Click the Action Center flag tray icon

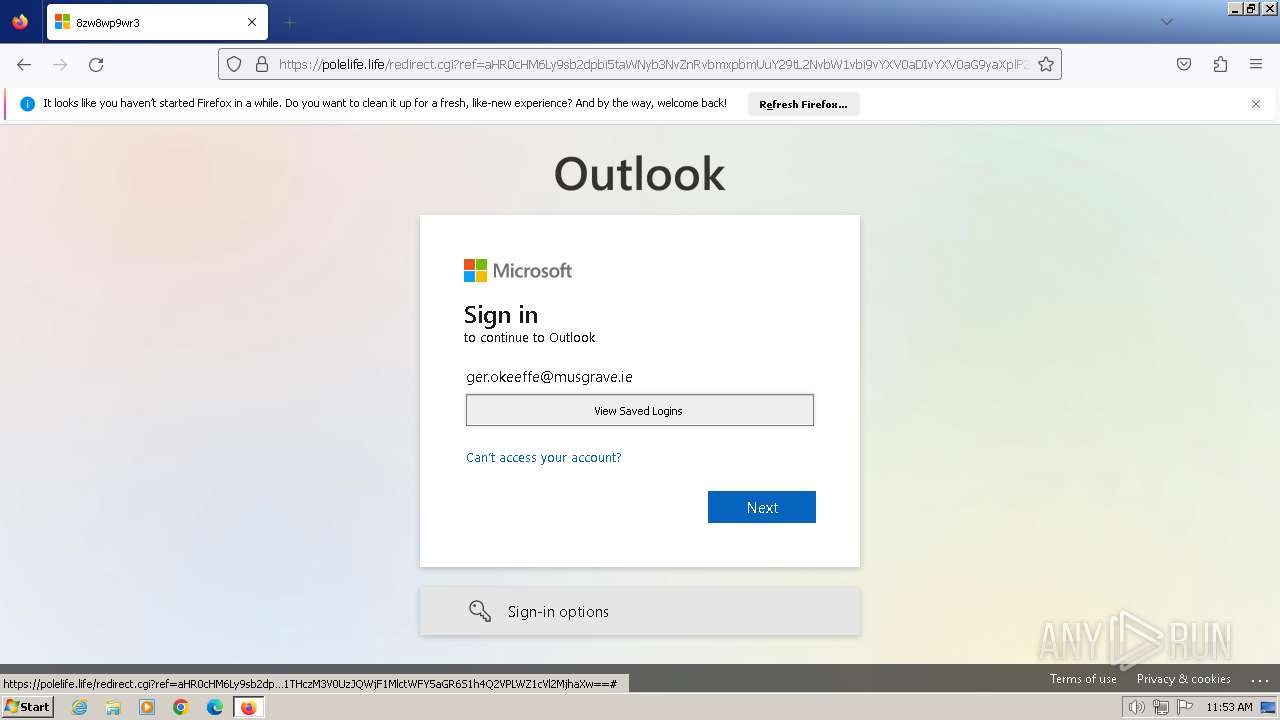pyautogui.click(x=1185, y=707)
